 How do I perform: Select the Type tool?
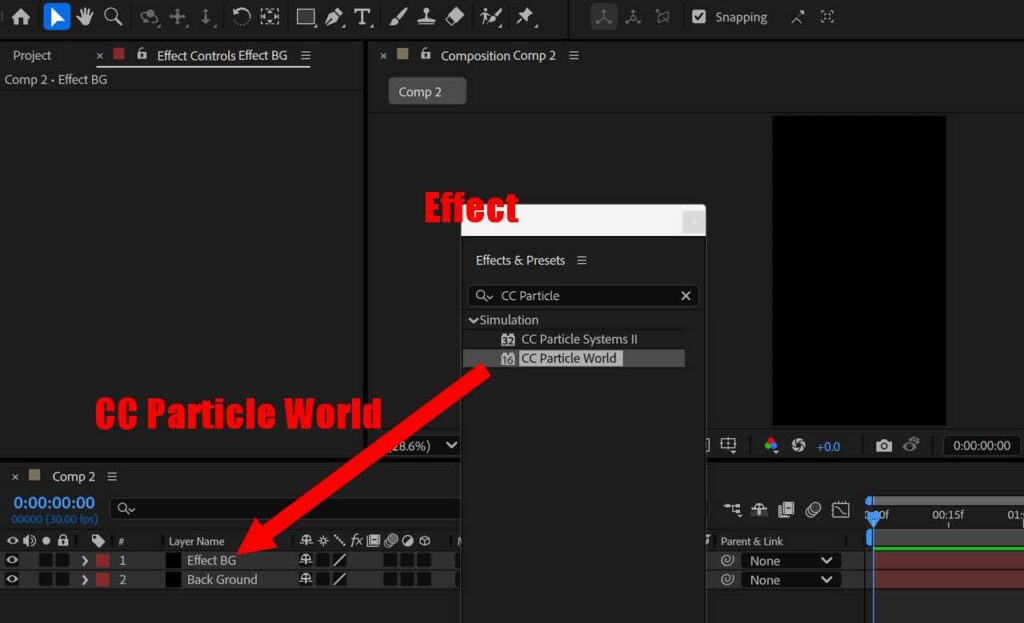(x=362, y=17)
